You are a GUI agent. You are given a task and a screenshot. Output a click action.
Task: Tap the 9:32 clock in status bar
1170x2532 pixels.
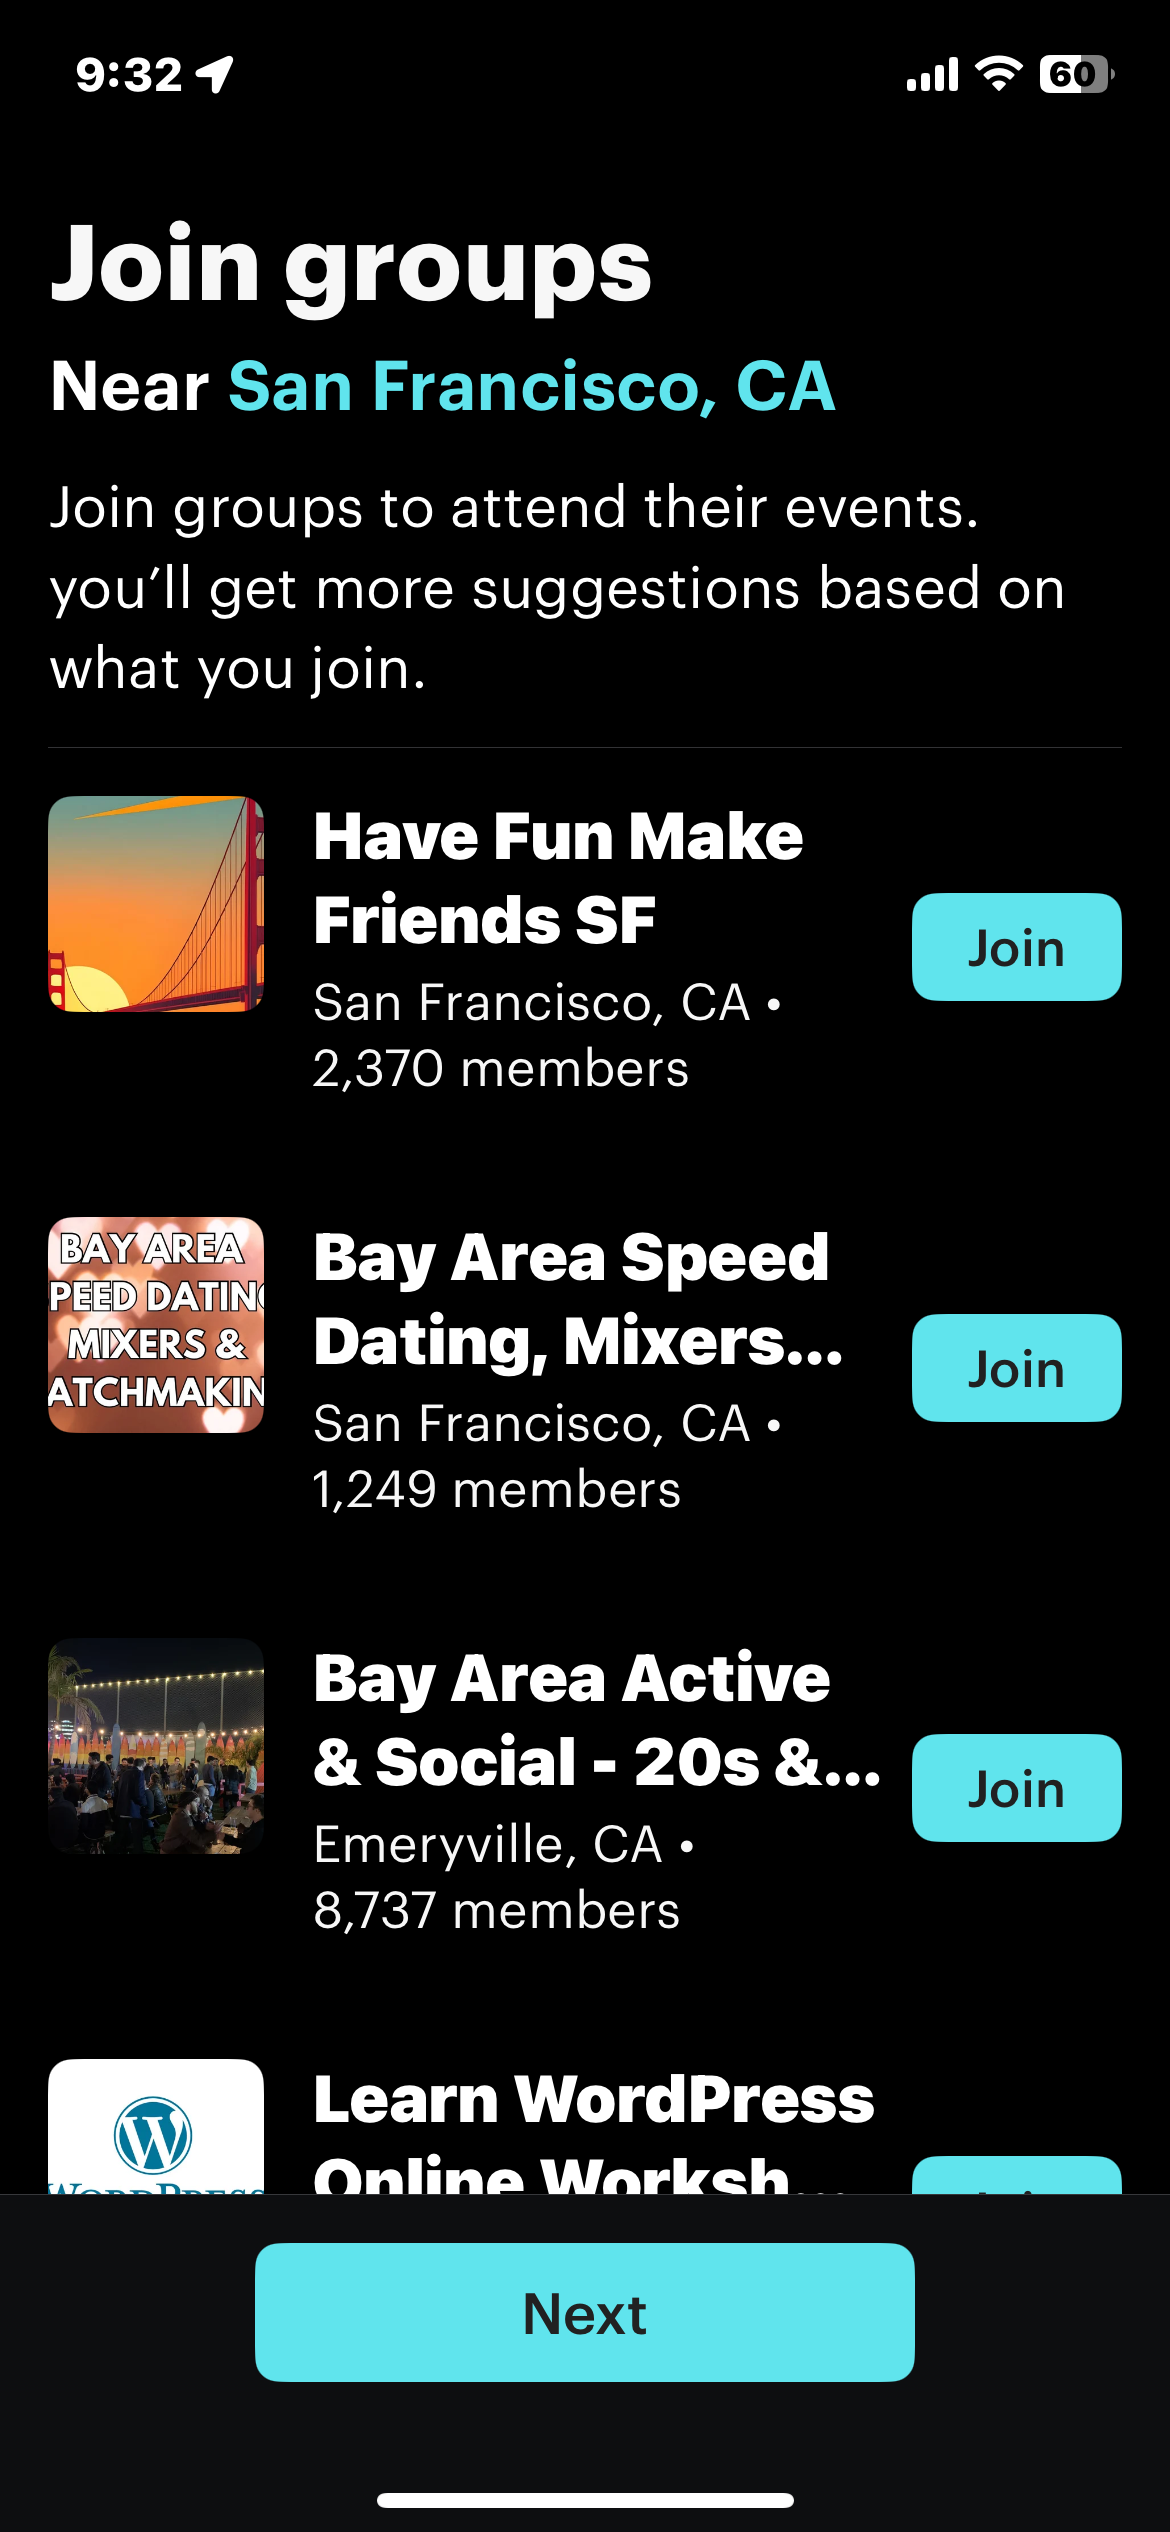129,75
